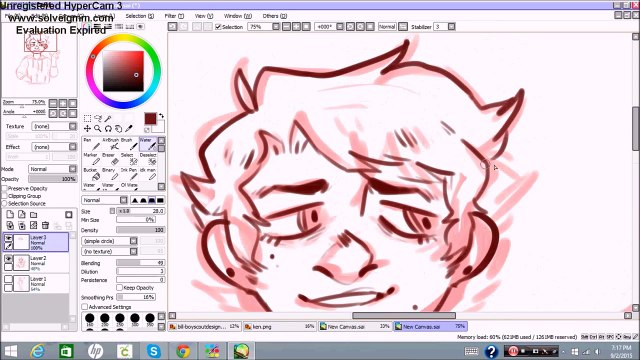Swap foreground and background colors
Image resolution: width=640 pixels, height=360 pixels.
click(162, 116)
